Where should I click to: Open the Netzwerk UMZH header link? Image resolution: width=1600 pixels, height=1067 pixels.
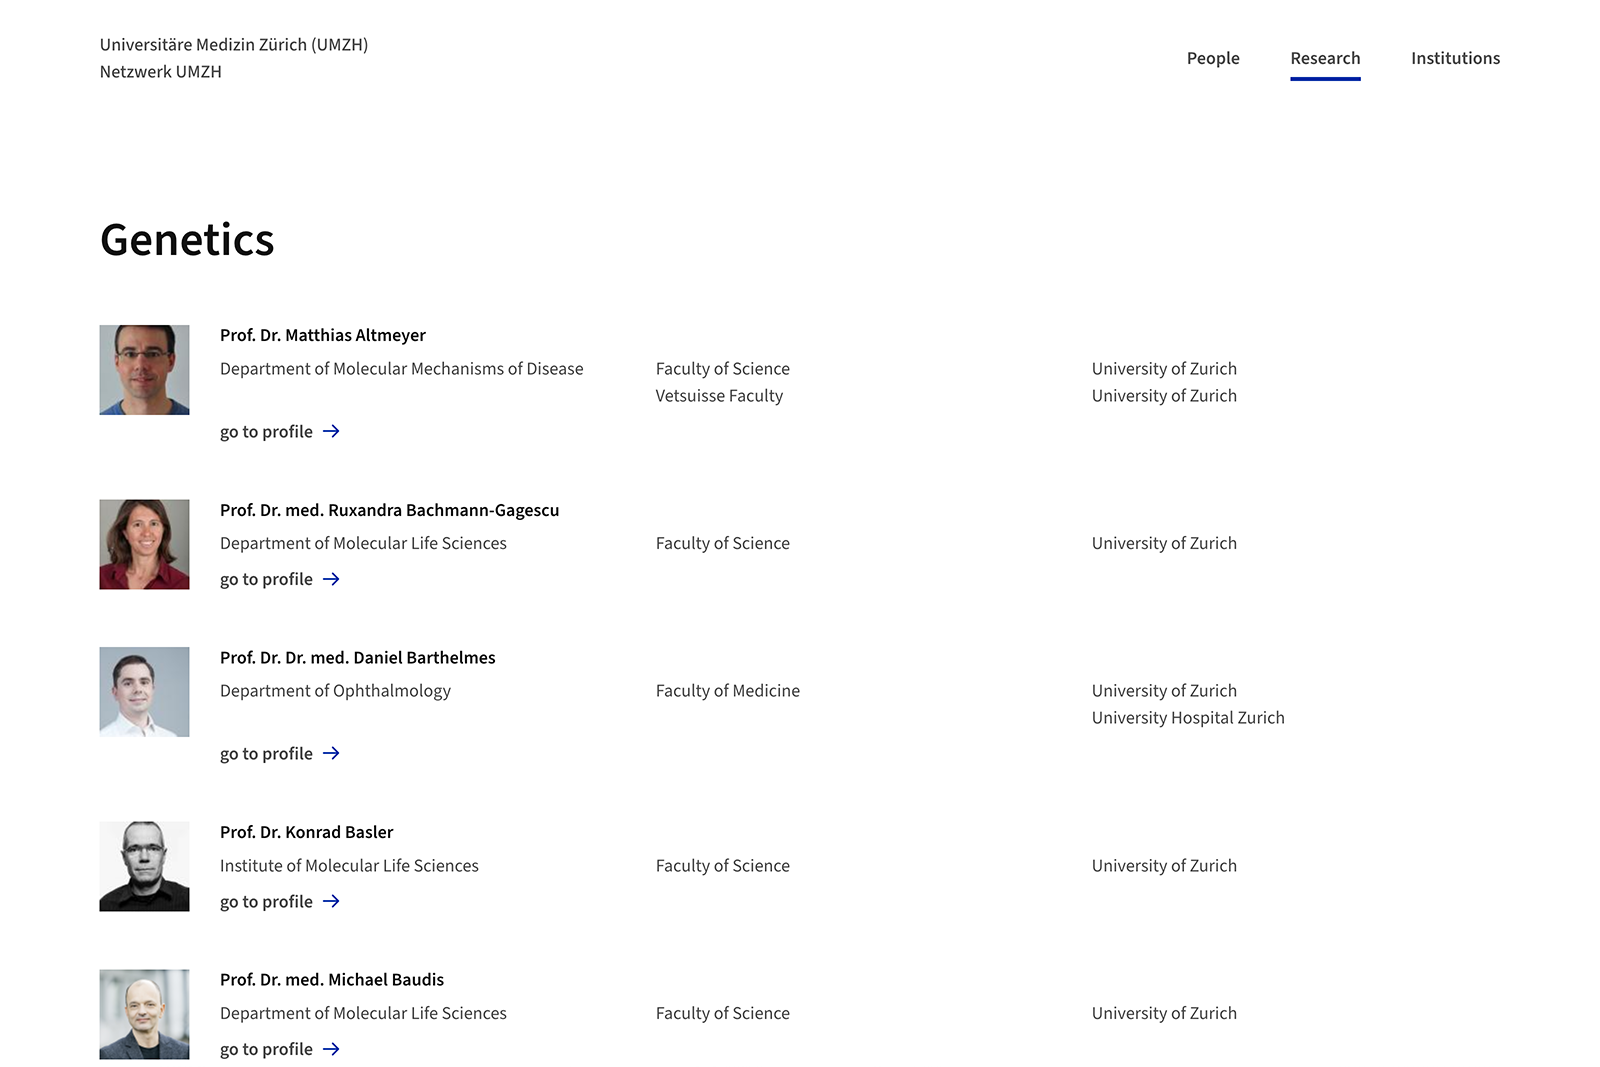[161, 72]
